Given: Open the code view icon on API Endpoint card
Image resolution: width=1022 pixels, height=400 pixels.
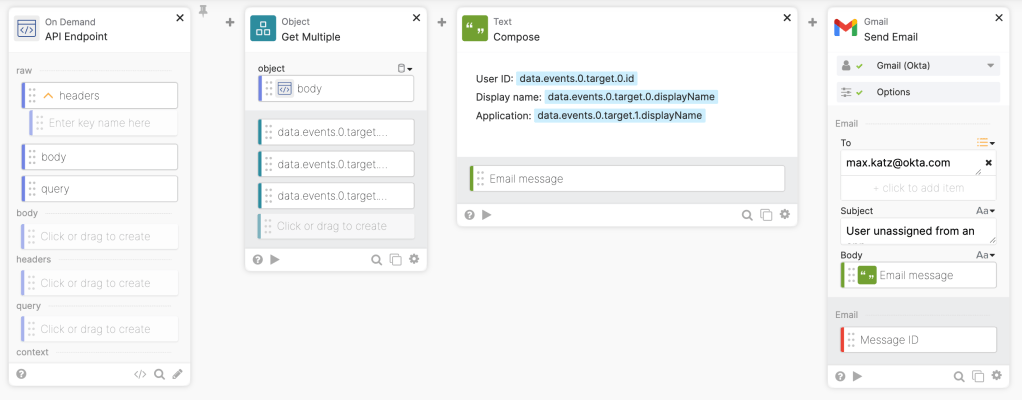Looking at the screenshot, I should tap(140, 374).
